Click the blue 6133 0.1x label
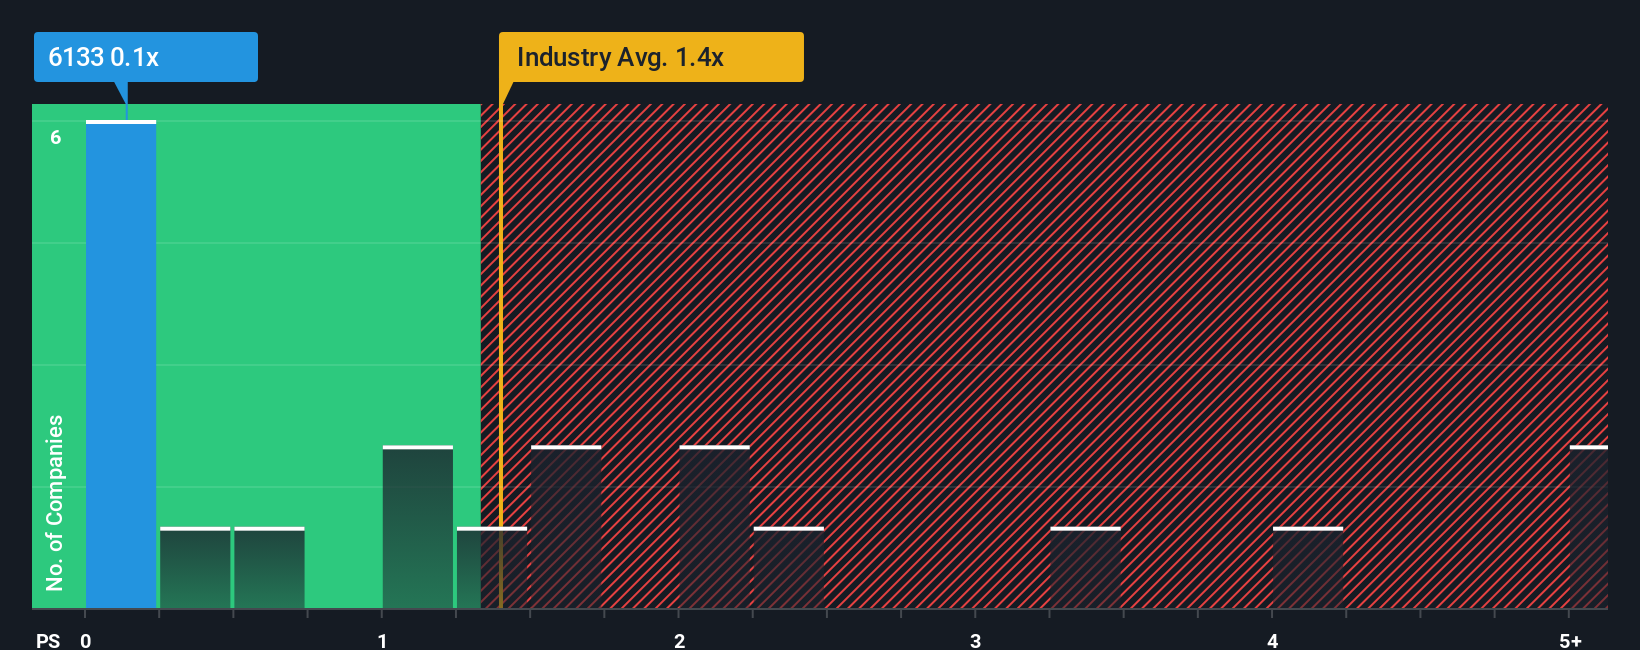The height and width of the screenshot is (650, 1640). pos(146,57)
